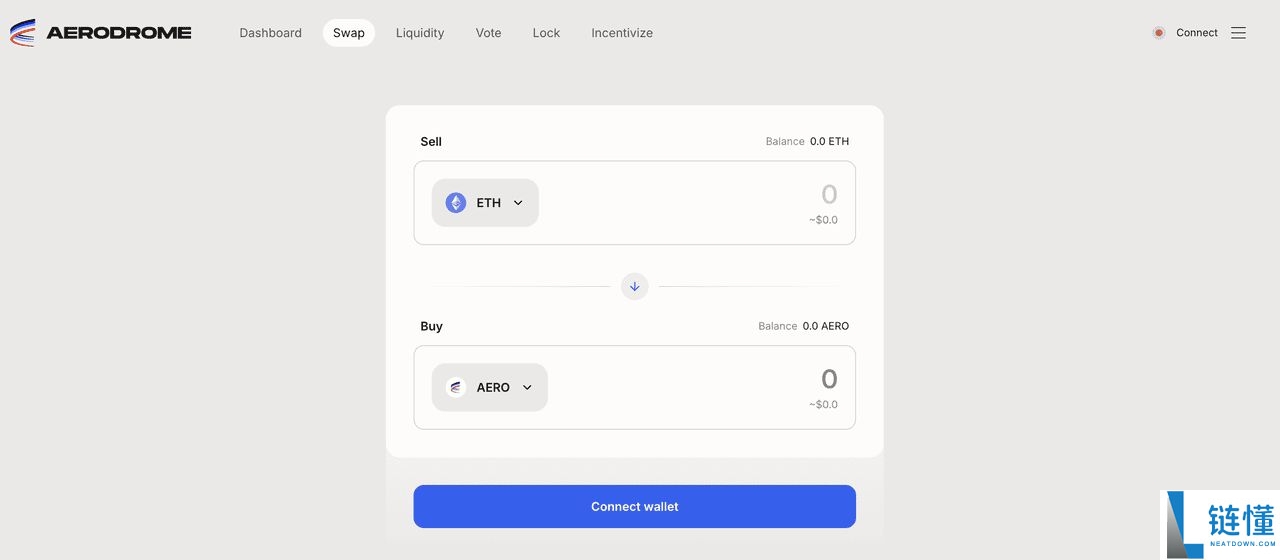Go to the Vote tab
The width and height of the screenshot is (1280, 560).
click(488, 33)
